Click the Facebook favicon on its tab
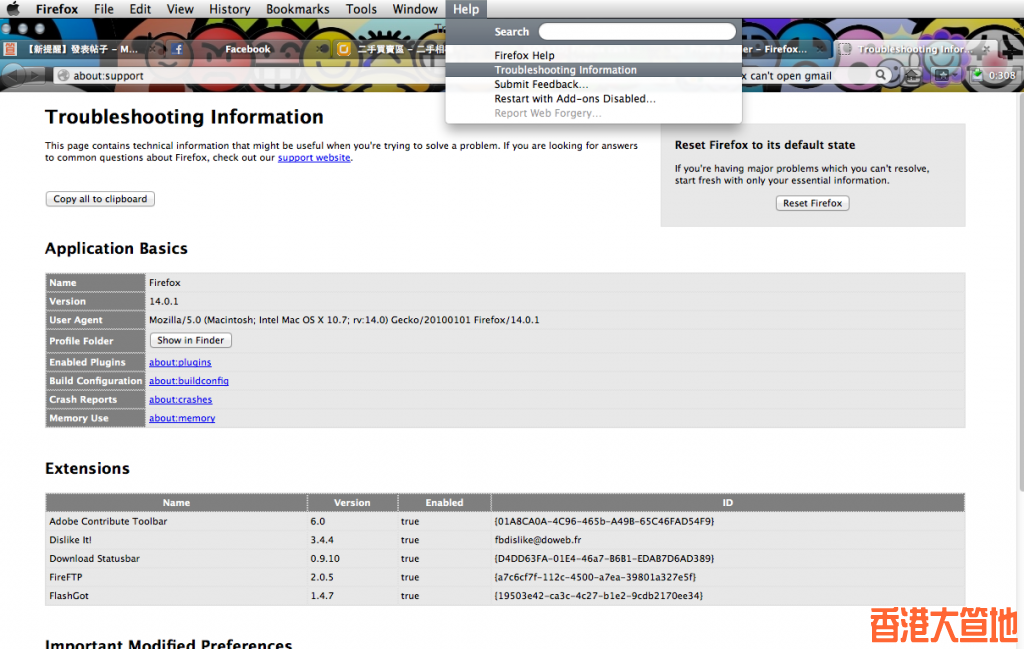This screenshot has height=649, width=1024. point(178,49)
